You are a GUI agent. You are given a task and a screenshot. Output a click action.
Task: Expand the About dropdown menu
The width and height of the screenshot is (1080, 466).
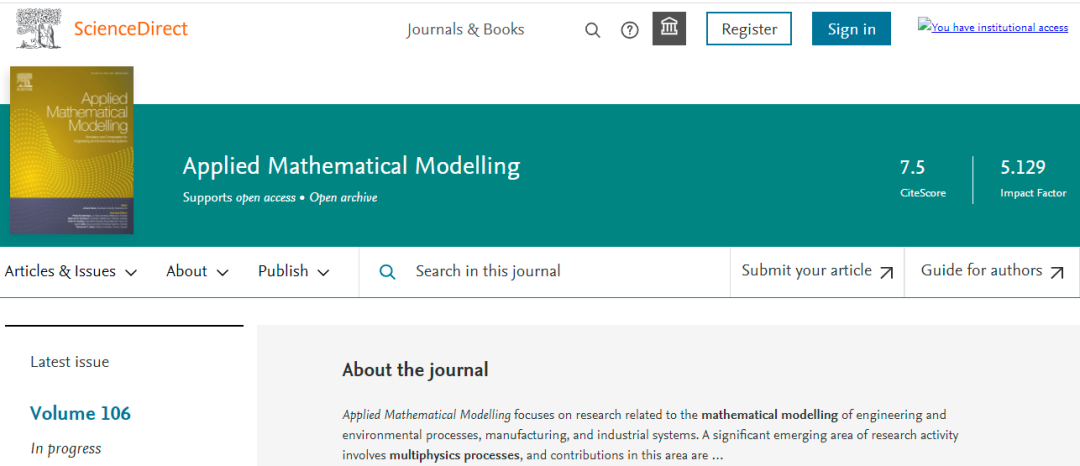click(x=197, y=272)
